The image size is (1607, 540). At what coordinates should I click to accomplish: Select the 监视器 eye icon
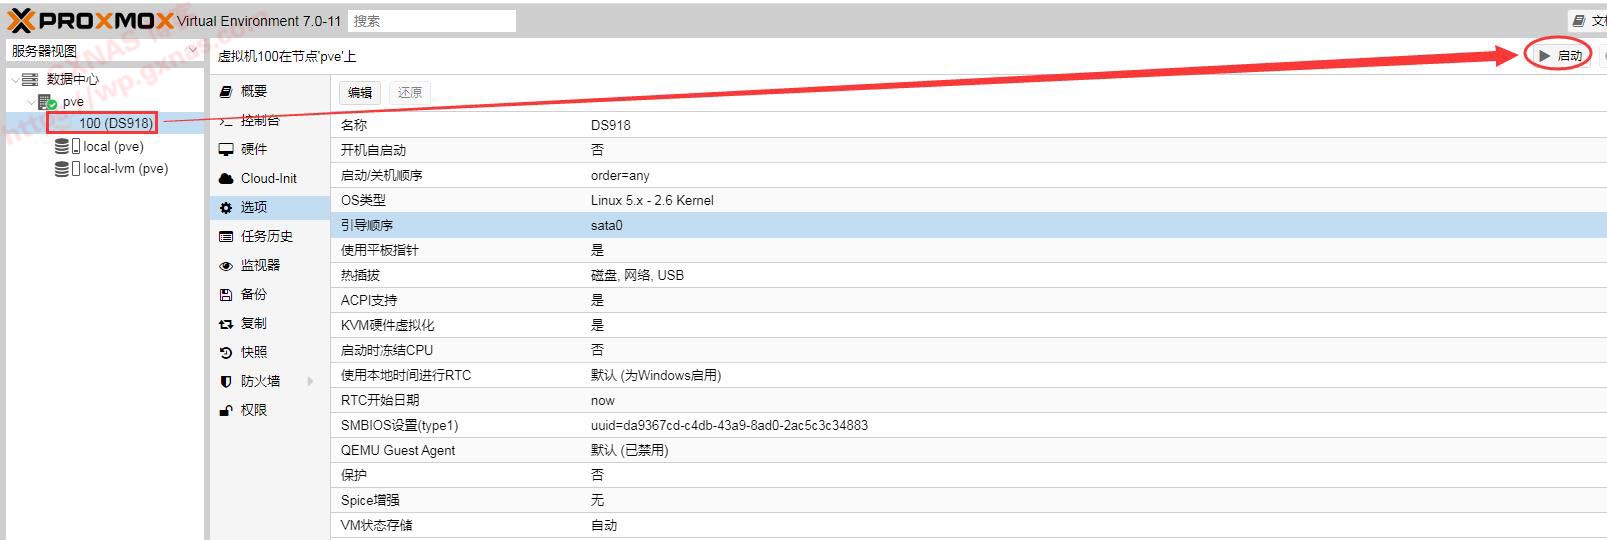[226, 266]
